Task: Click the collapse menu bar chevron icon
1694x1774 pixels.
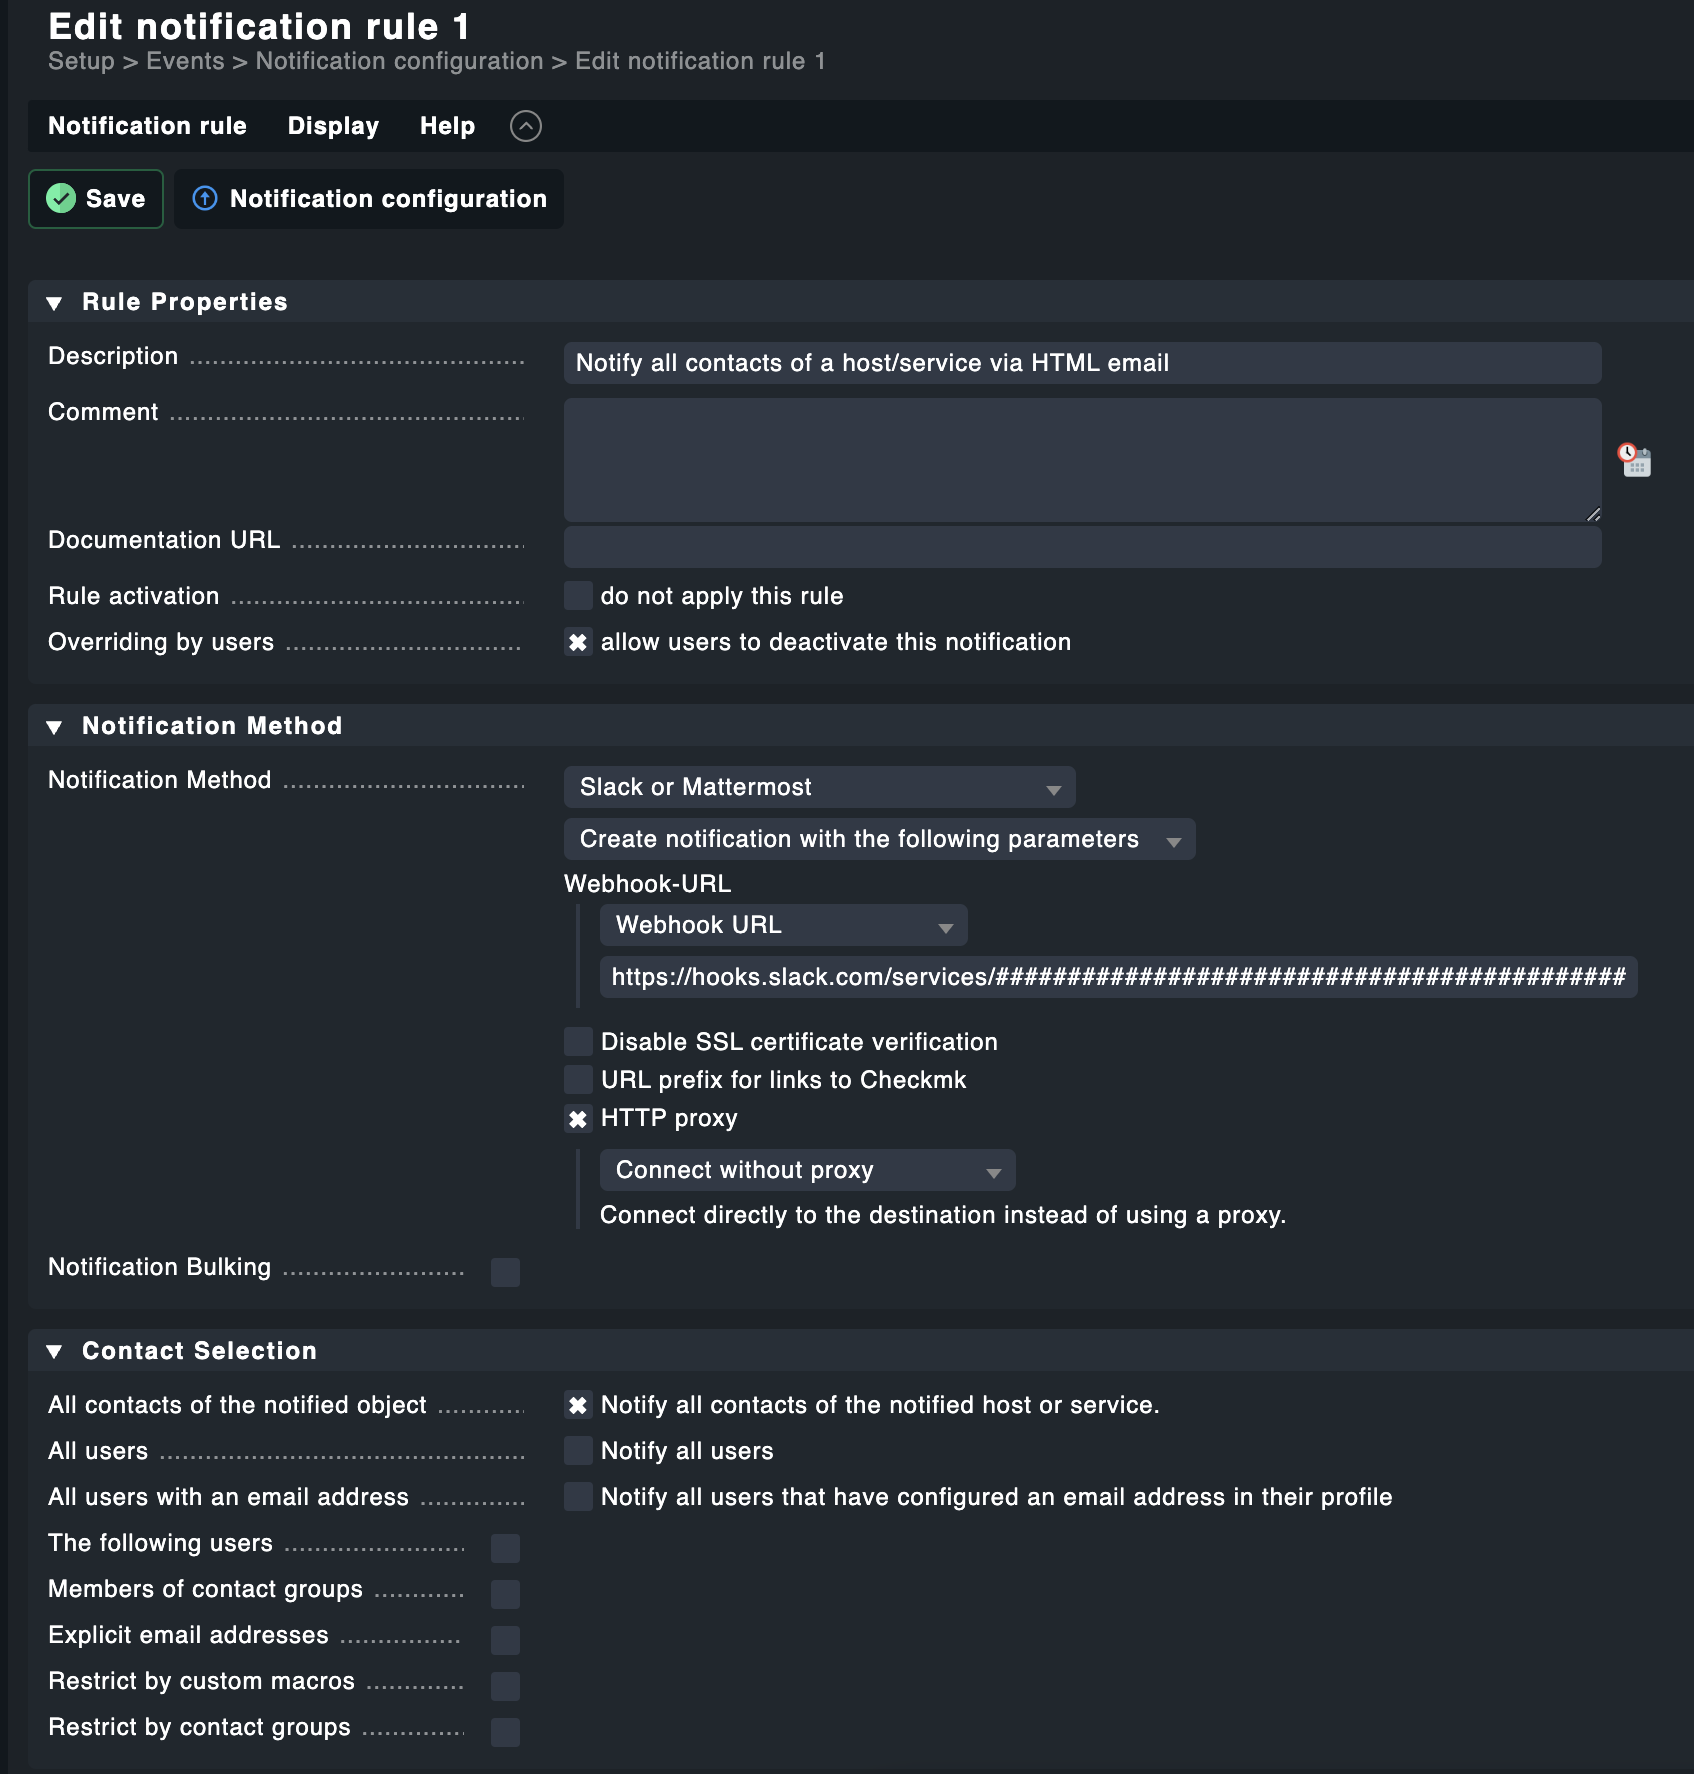Action: [526, 126]
